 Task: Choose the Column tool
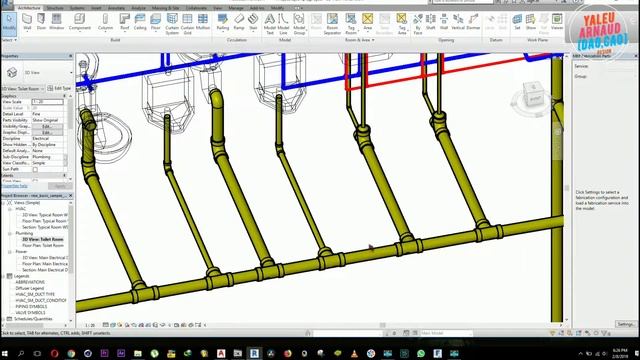tap(105, 22)
